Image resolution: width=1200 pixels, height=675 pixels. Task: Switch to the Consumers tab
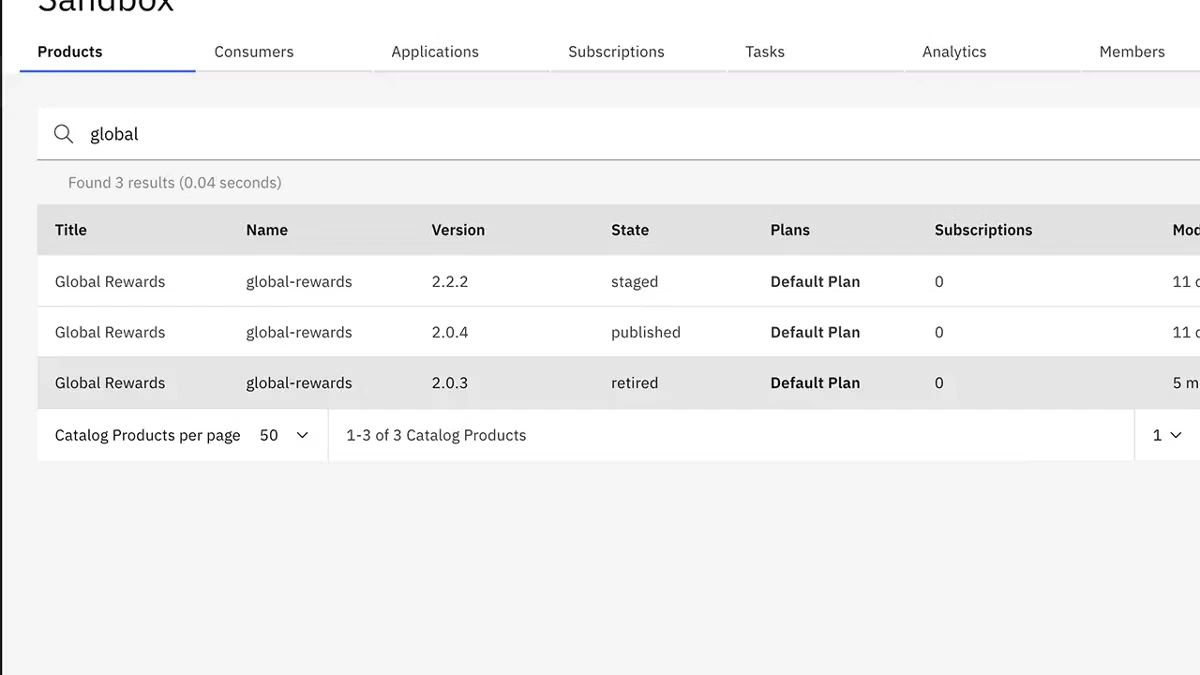pos(254,52)
